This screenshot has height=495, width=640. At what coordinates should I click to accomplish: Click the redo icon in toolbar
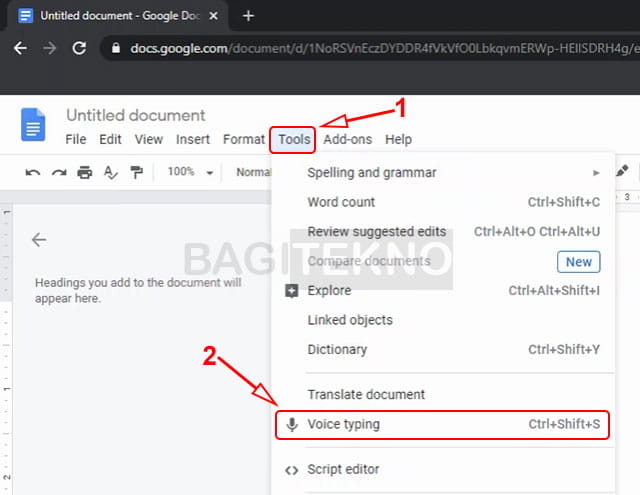59,173
